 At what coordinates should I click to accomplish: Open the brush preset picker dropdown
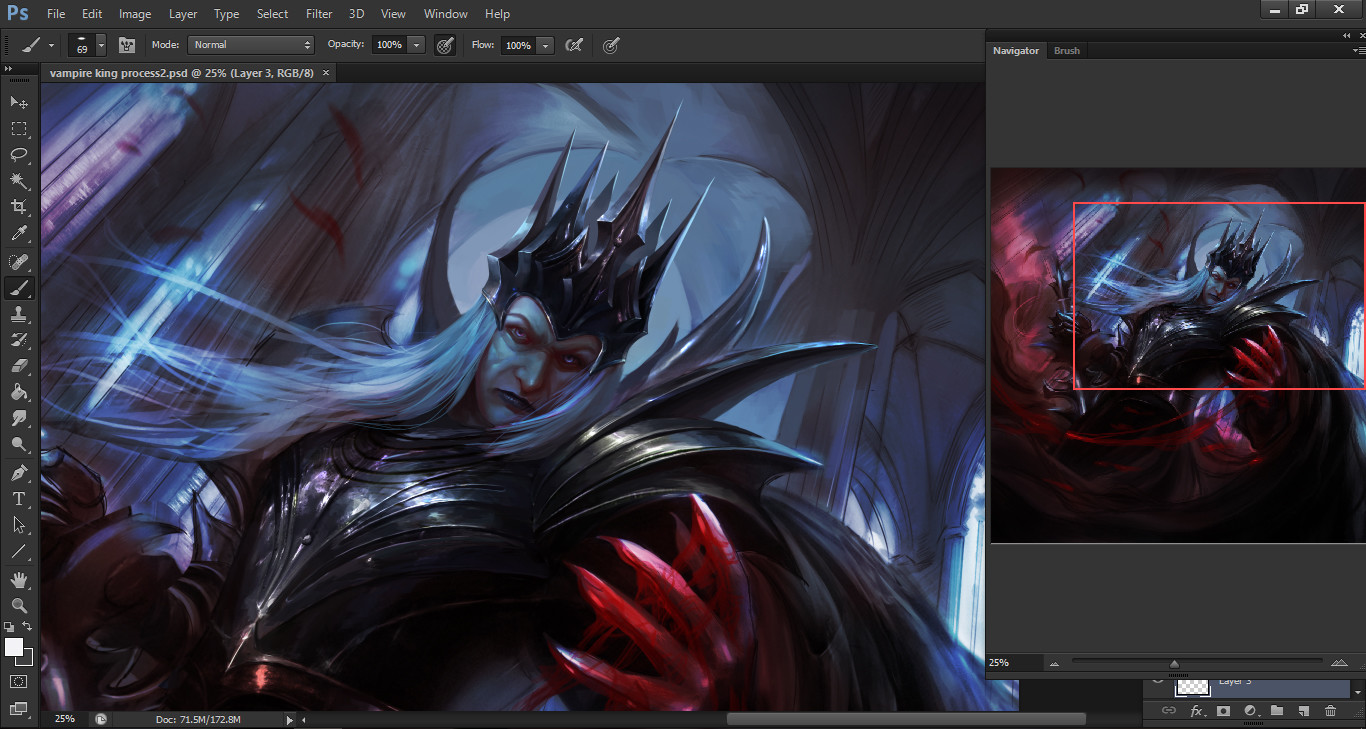(101, 45)
